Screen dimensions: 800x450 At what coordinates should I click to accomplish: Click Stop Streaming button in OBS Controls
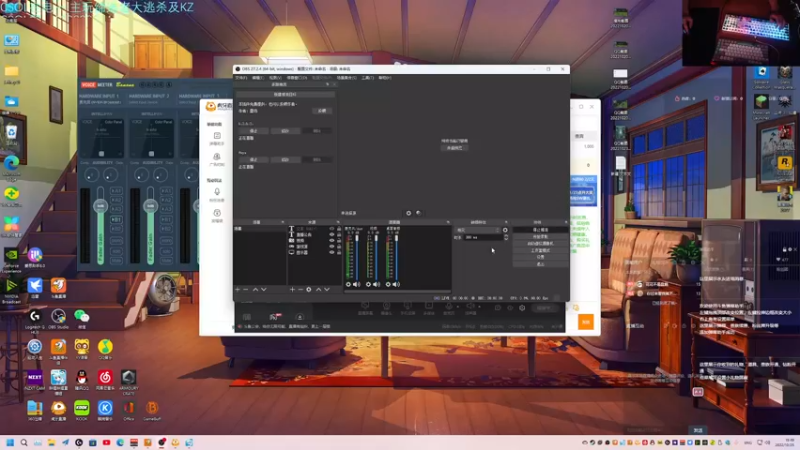(540, 230)
